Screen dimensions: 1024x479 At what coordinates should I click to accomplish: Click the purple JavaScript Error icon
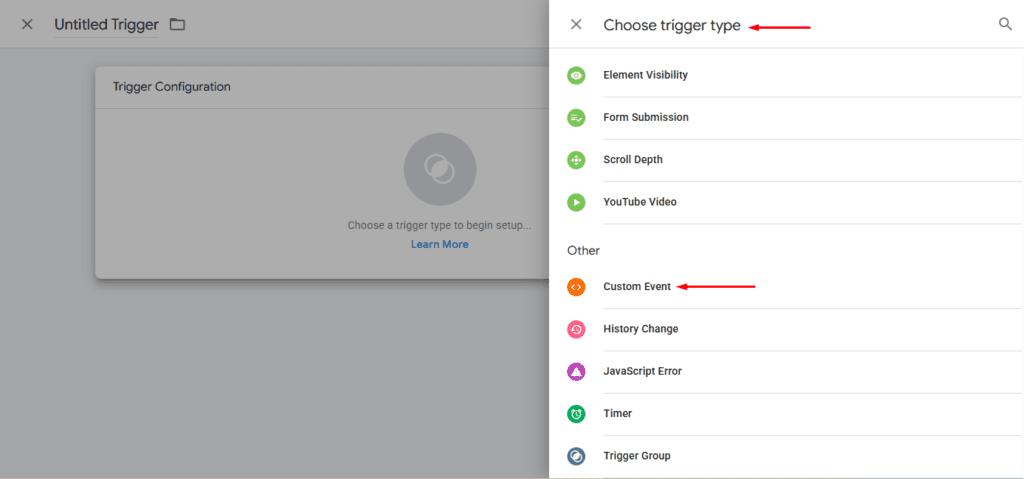pos(576,371)
